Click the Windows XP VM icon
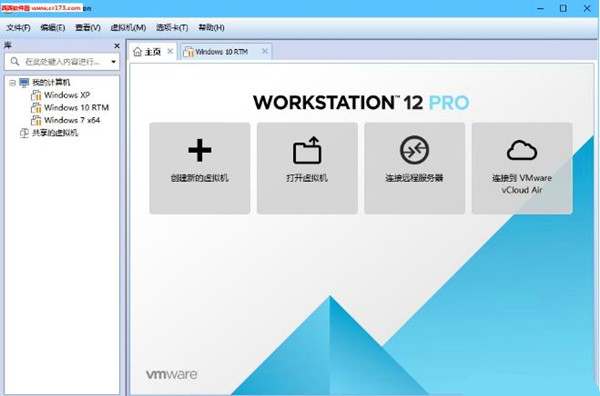Image resolution: width=600 pixels, height=396 pixels. pos(36,95)
